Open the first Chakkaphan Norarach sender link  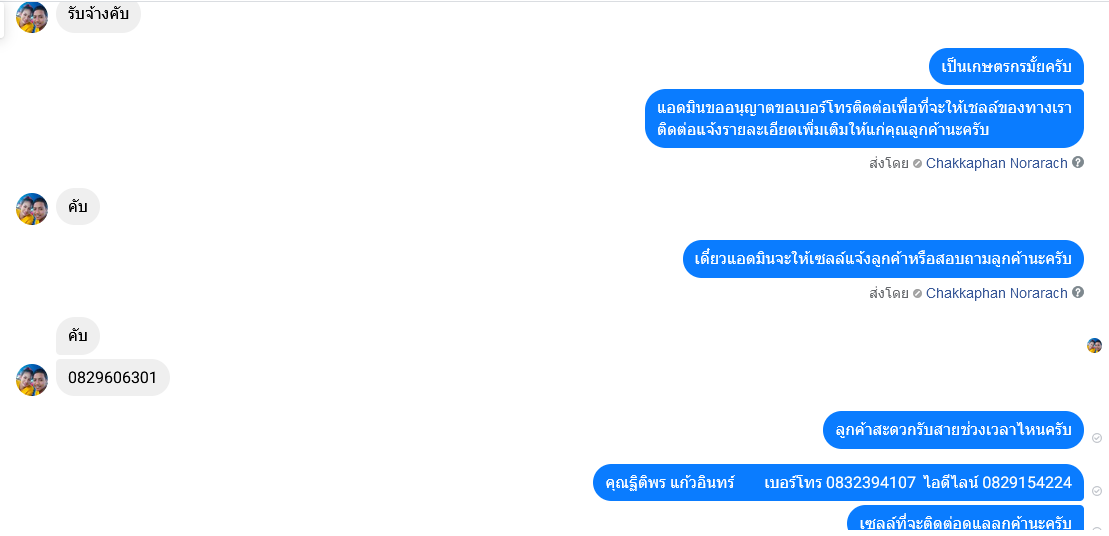997,163
